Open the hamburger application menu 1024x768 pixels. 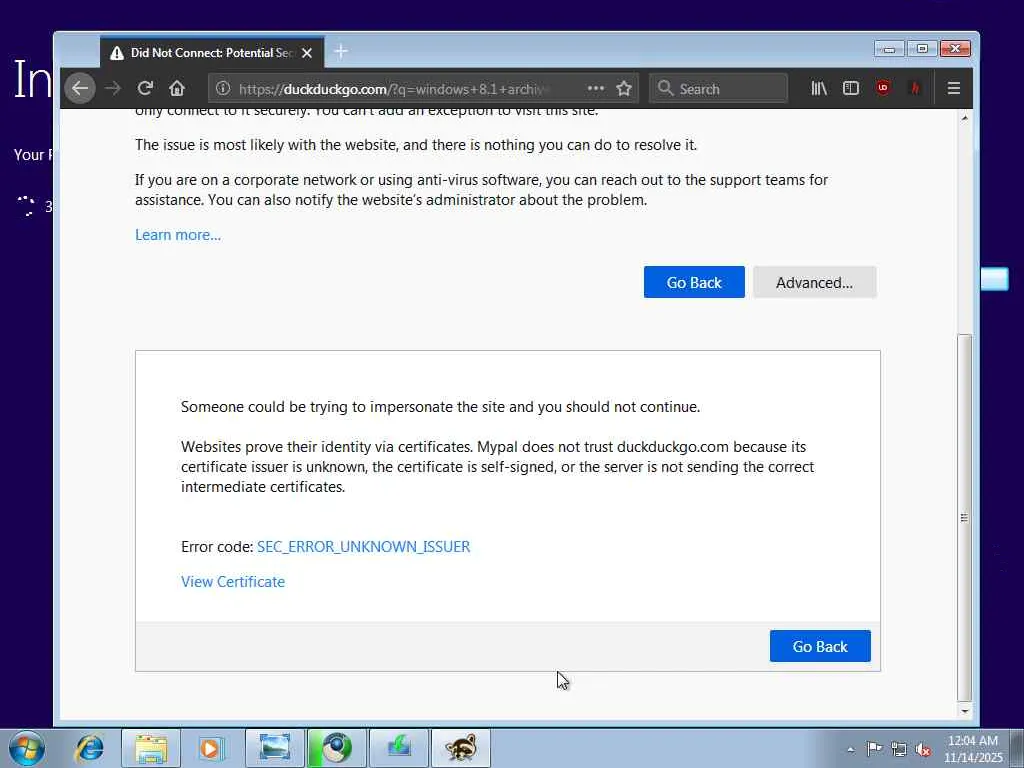click(x=953, y=88)
